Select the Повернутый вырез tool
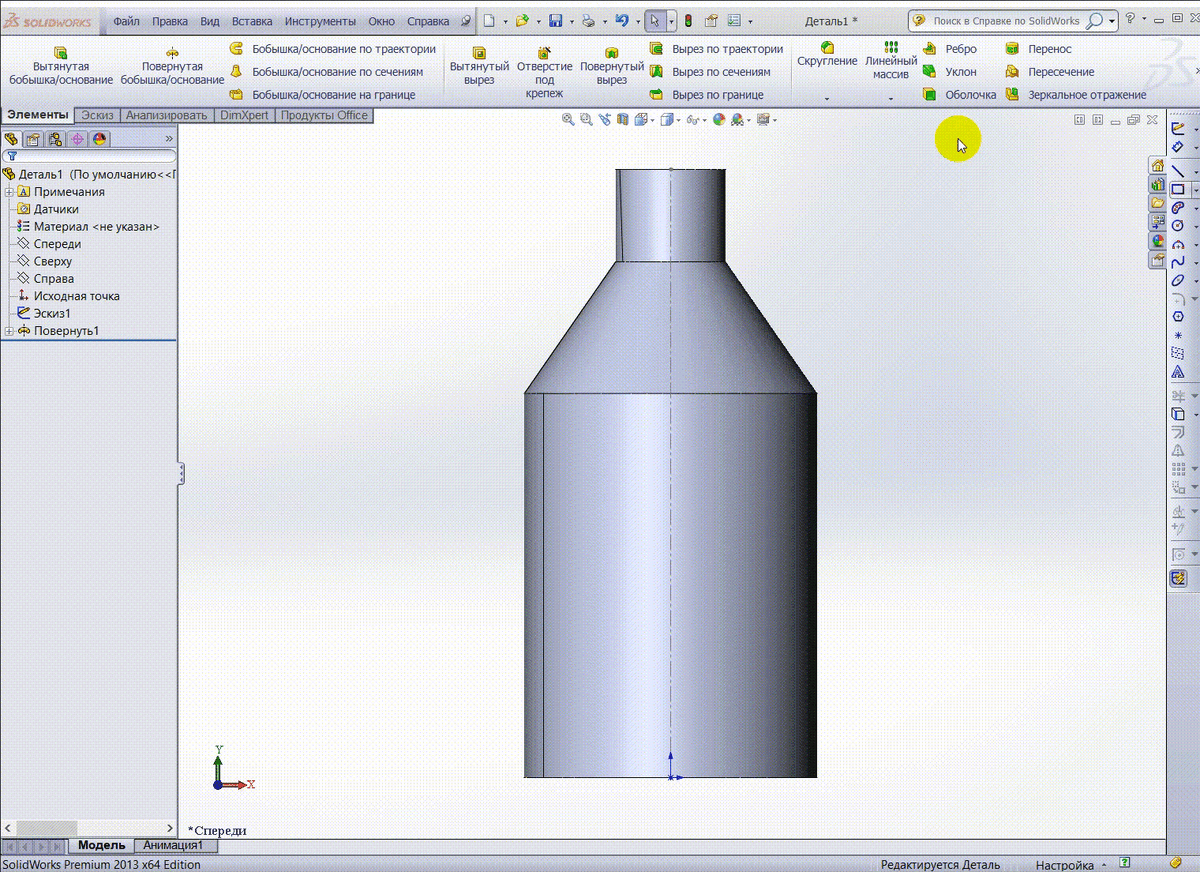Viewport: 1200px width, 872px height. click(611, 66)
